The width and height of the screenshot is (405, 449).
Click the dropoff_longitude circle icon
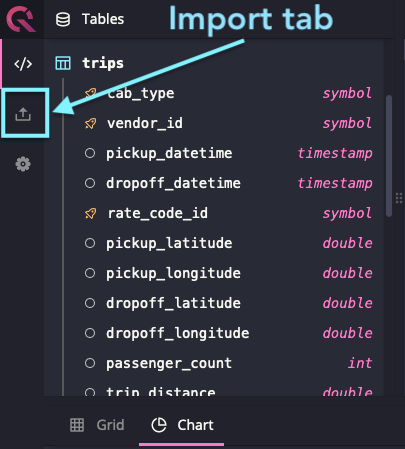pos(90,333)
